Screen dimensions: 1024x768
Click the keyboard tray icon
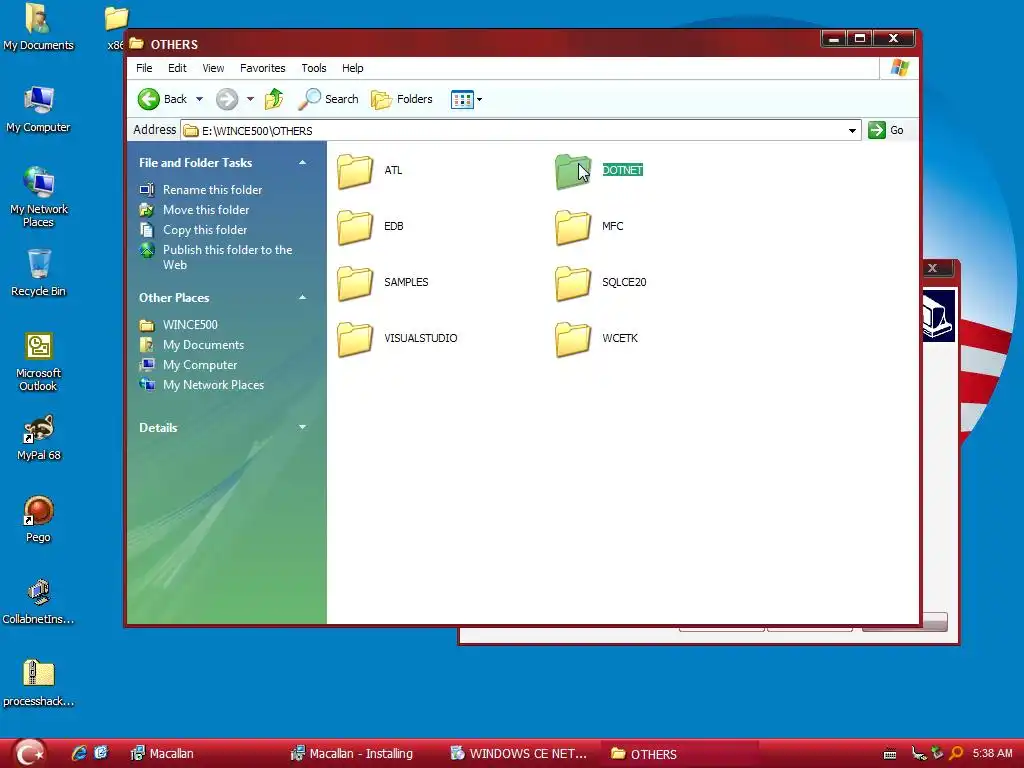[x=889, y=754]
